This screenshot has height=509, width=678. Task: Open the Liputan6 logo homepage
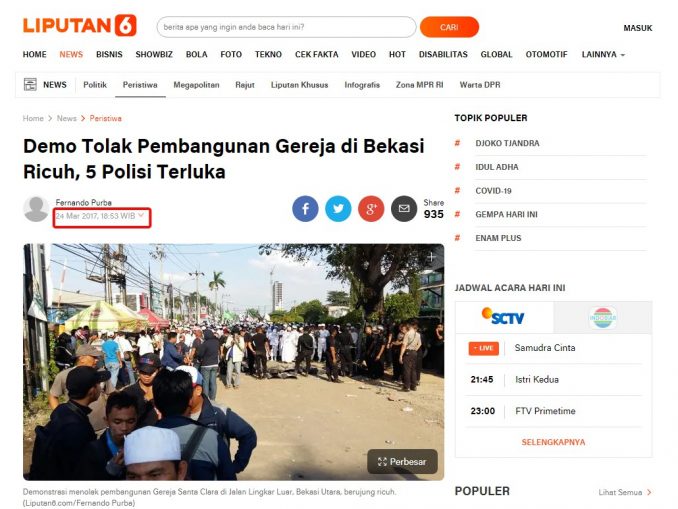[80, 26]
